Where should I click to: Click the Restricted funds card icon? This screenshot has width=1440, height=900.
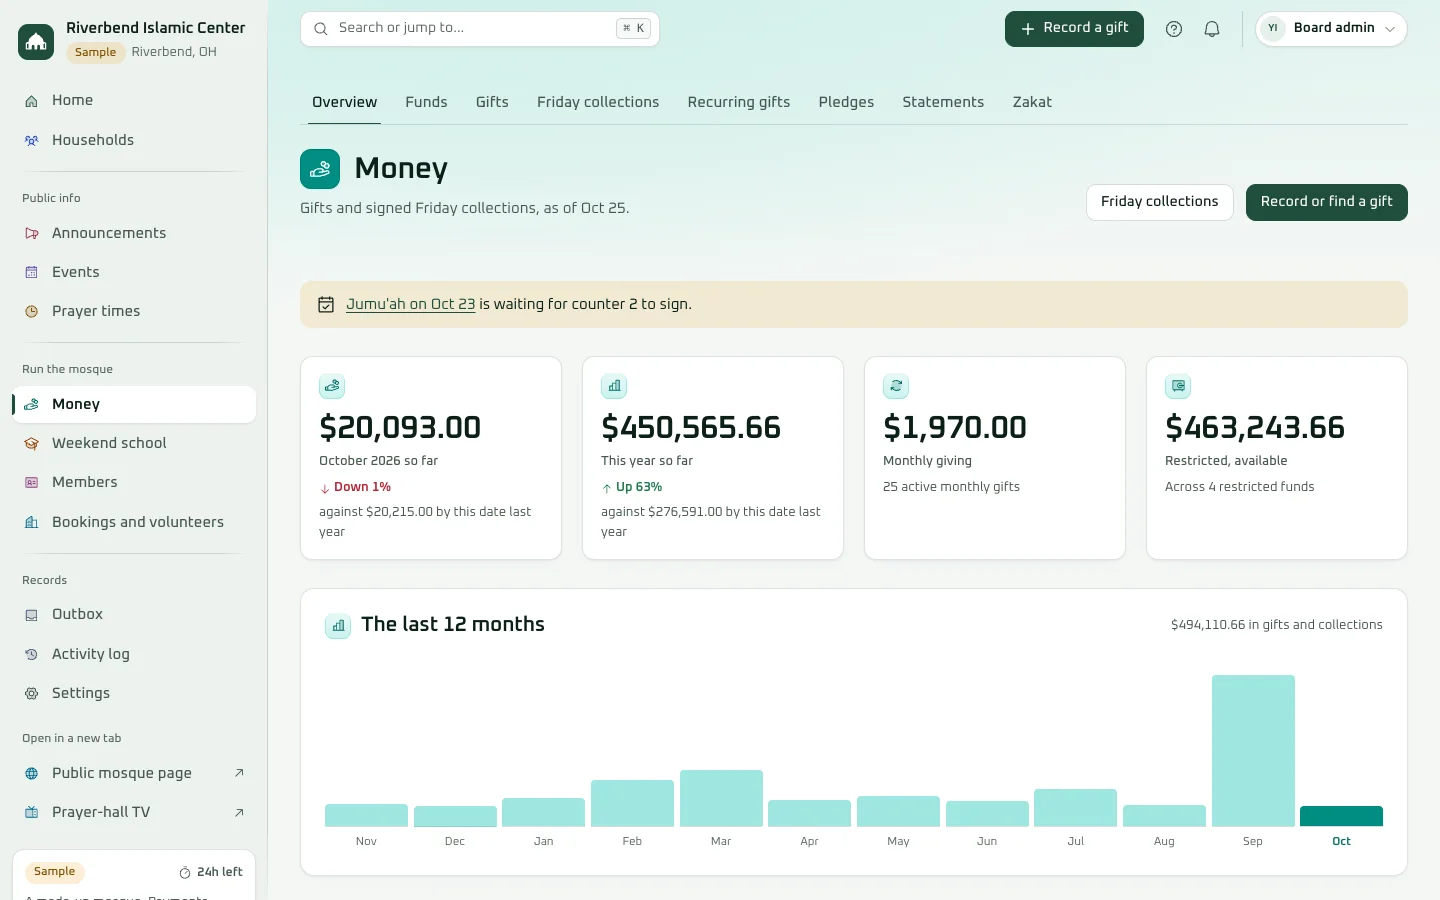1178,386
